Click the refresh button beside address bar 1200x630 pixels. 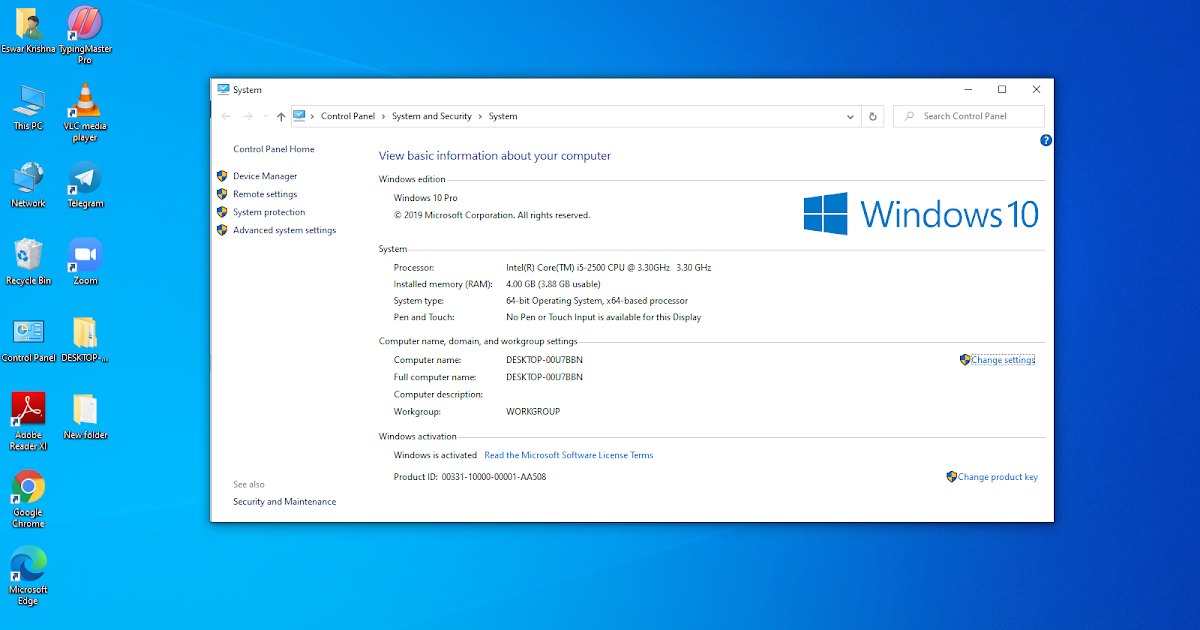coord(873,116)
